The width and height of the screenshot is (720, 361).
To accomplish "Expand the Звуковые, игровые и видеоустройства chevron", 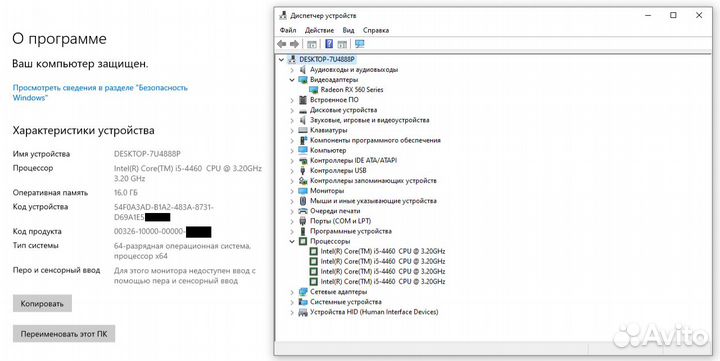I will (292, 120).
